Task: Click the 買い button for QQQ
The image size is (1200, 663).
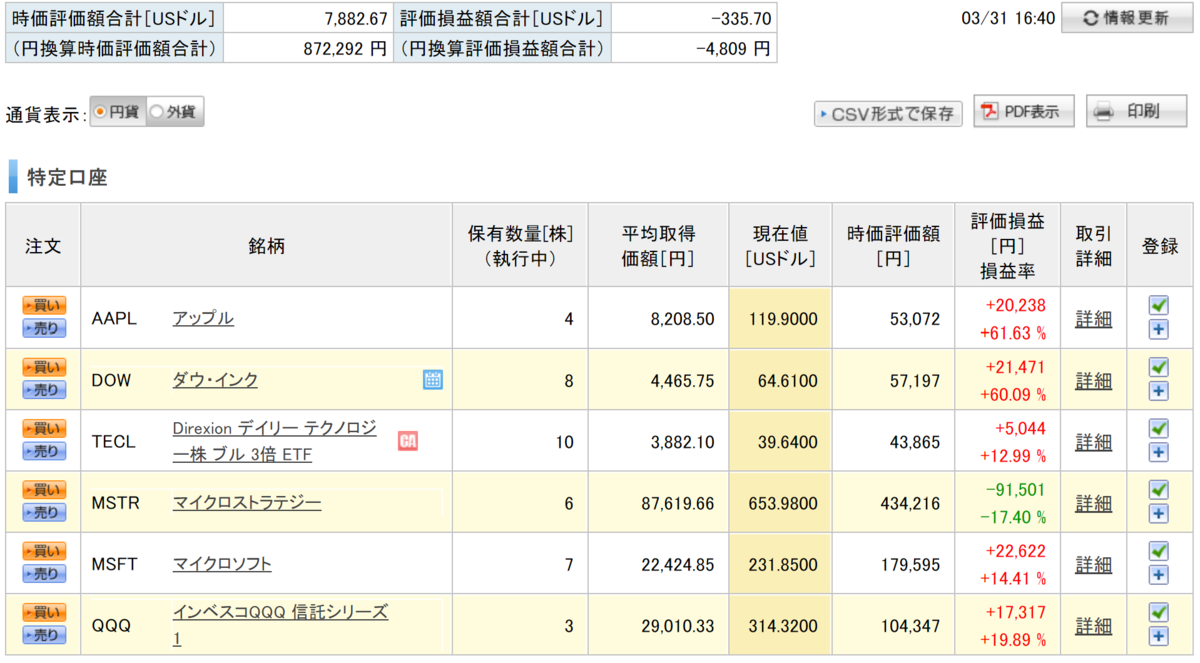Action: (x=44, y=612)
